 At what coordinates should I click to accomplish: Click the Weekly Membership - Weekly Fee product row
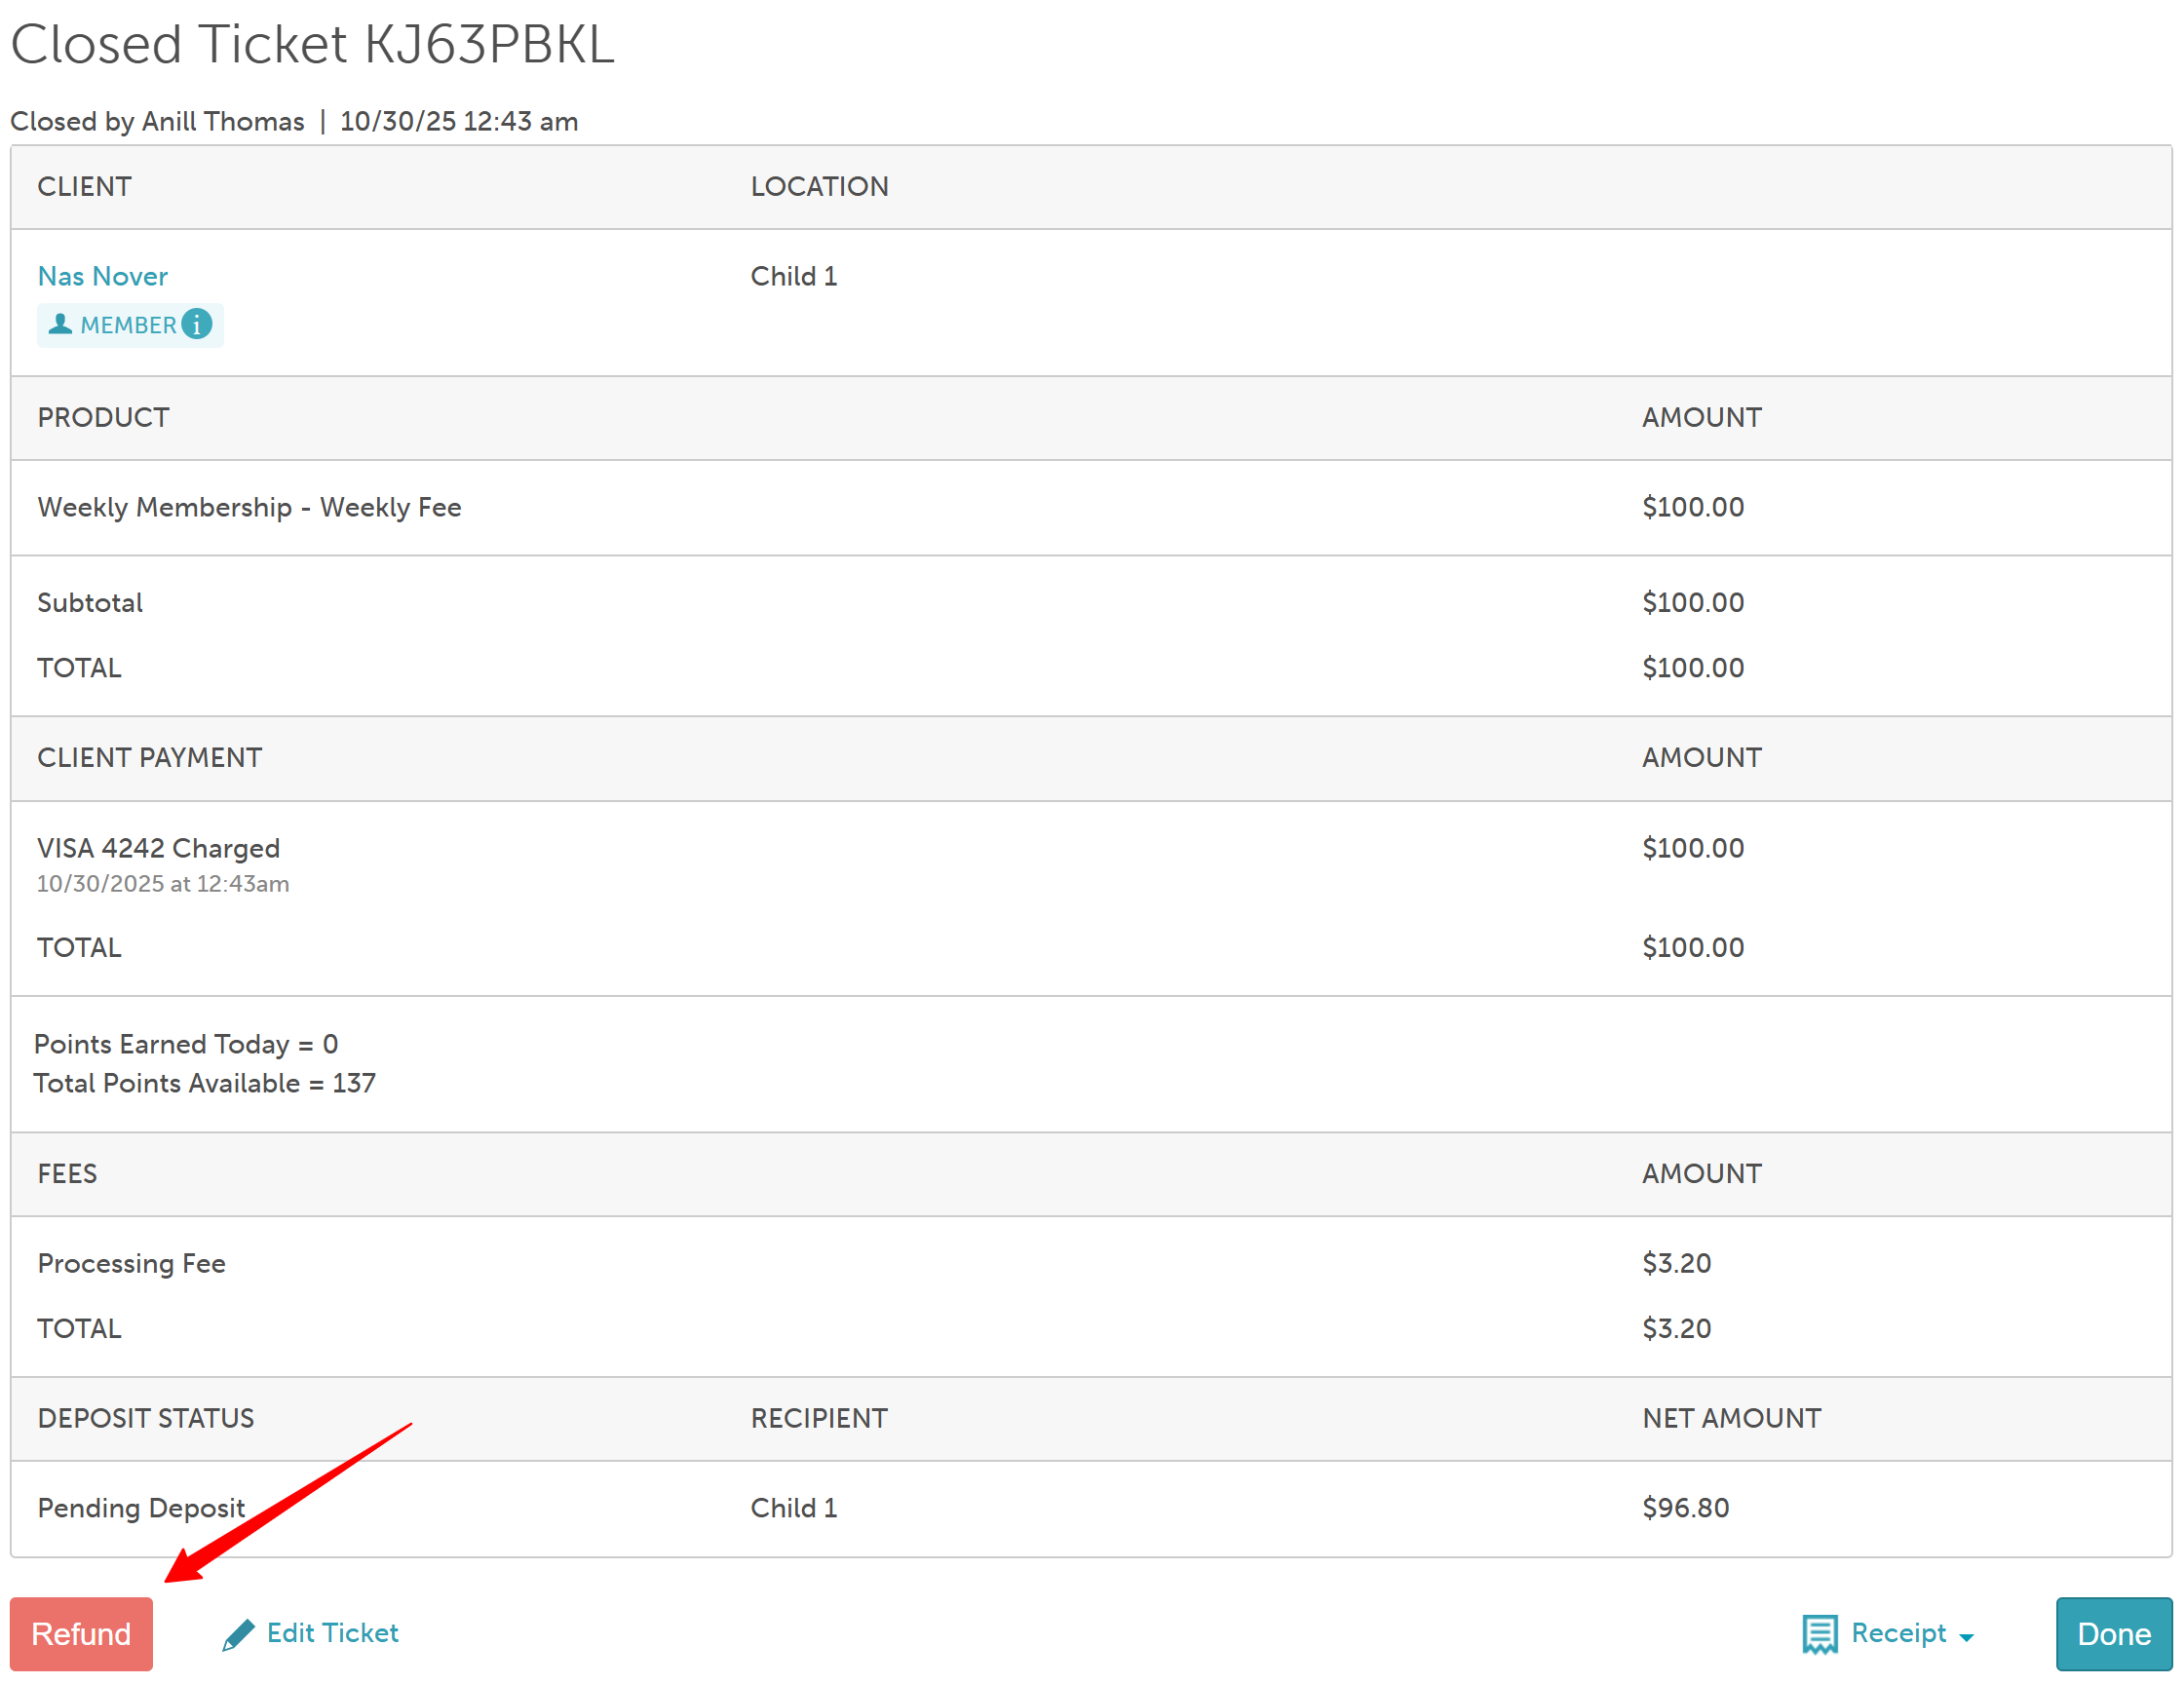[x=249, y=507]
